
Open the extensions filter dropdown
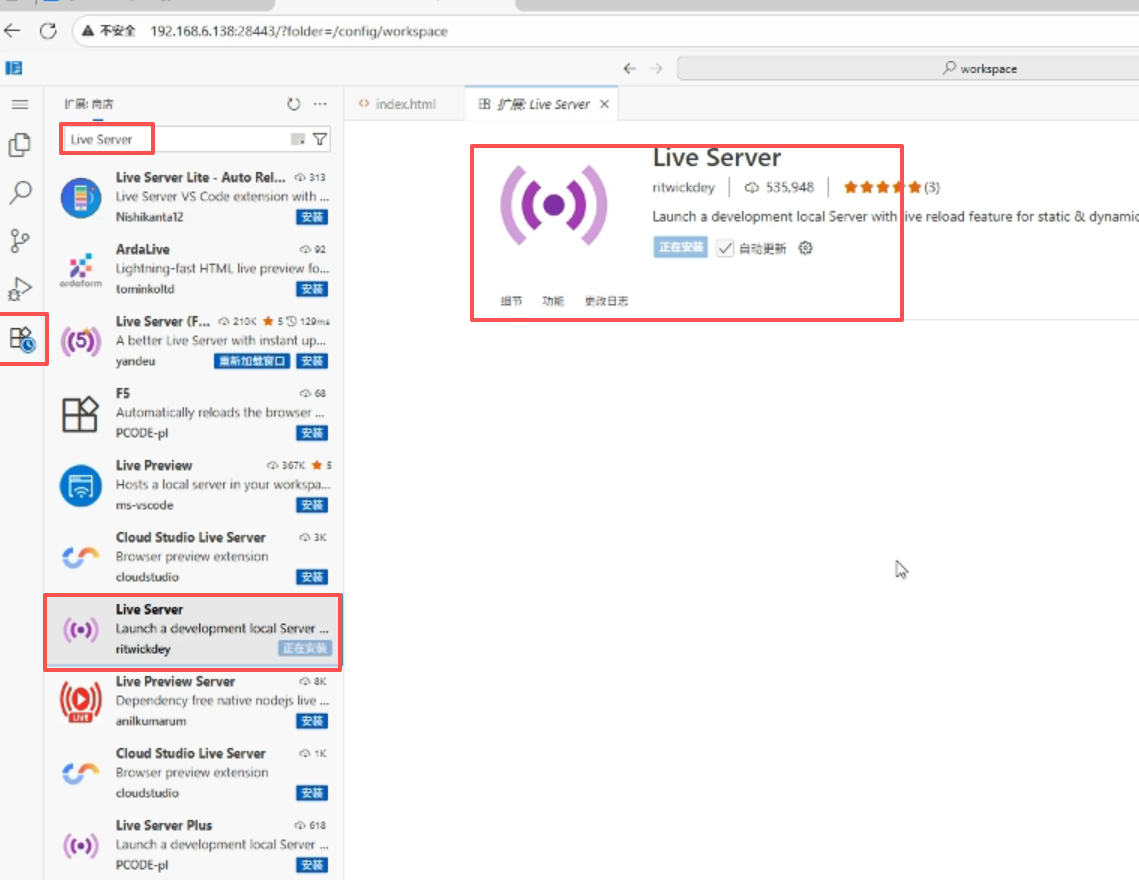click(x=320, y=140)
